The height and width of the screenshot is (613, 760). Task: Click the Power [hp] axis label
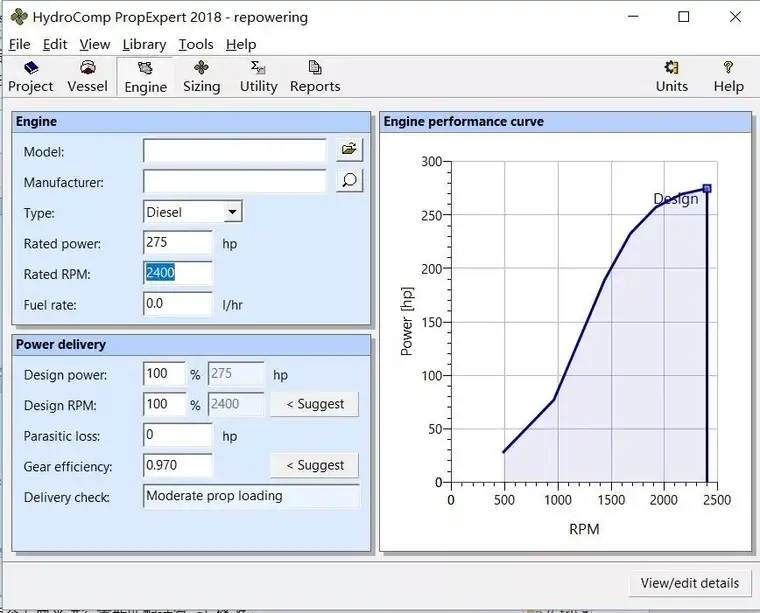407,321
